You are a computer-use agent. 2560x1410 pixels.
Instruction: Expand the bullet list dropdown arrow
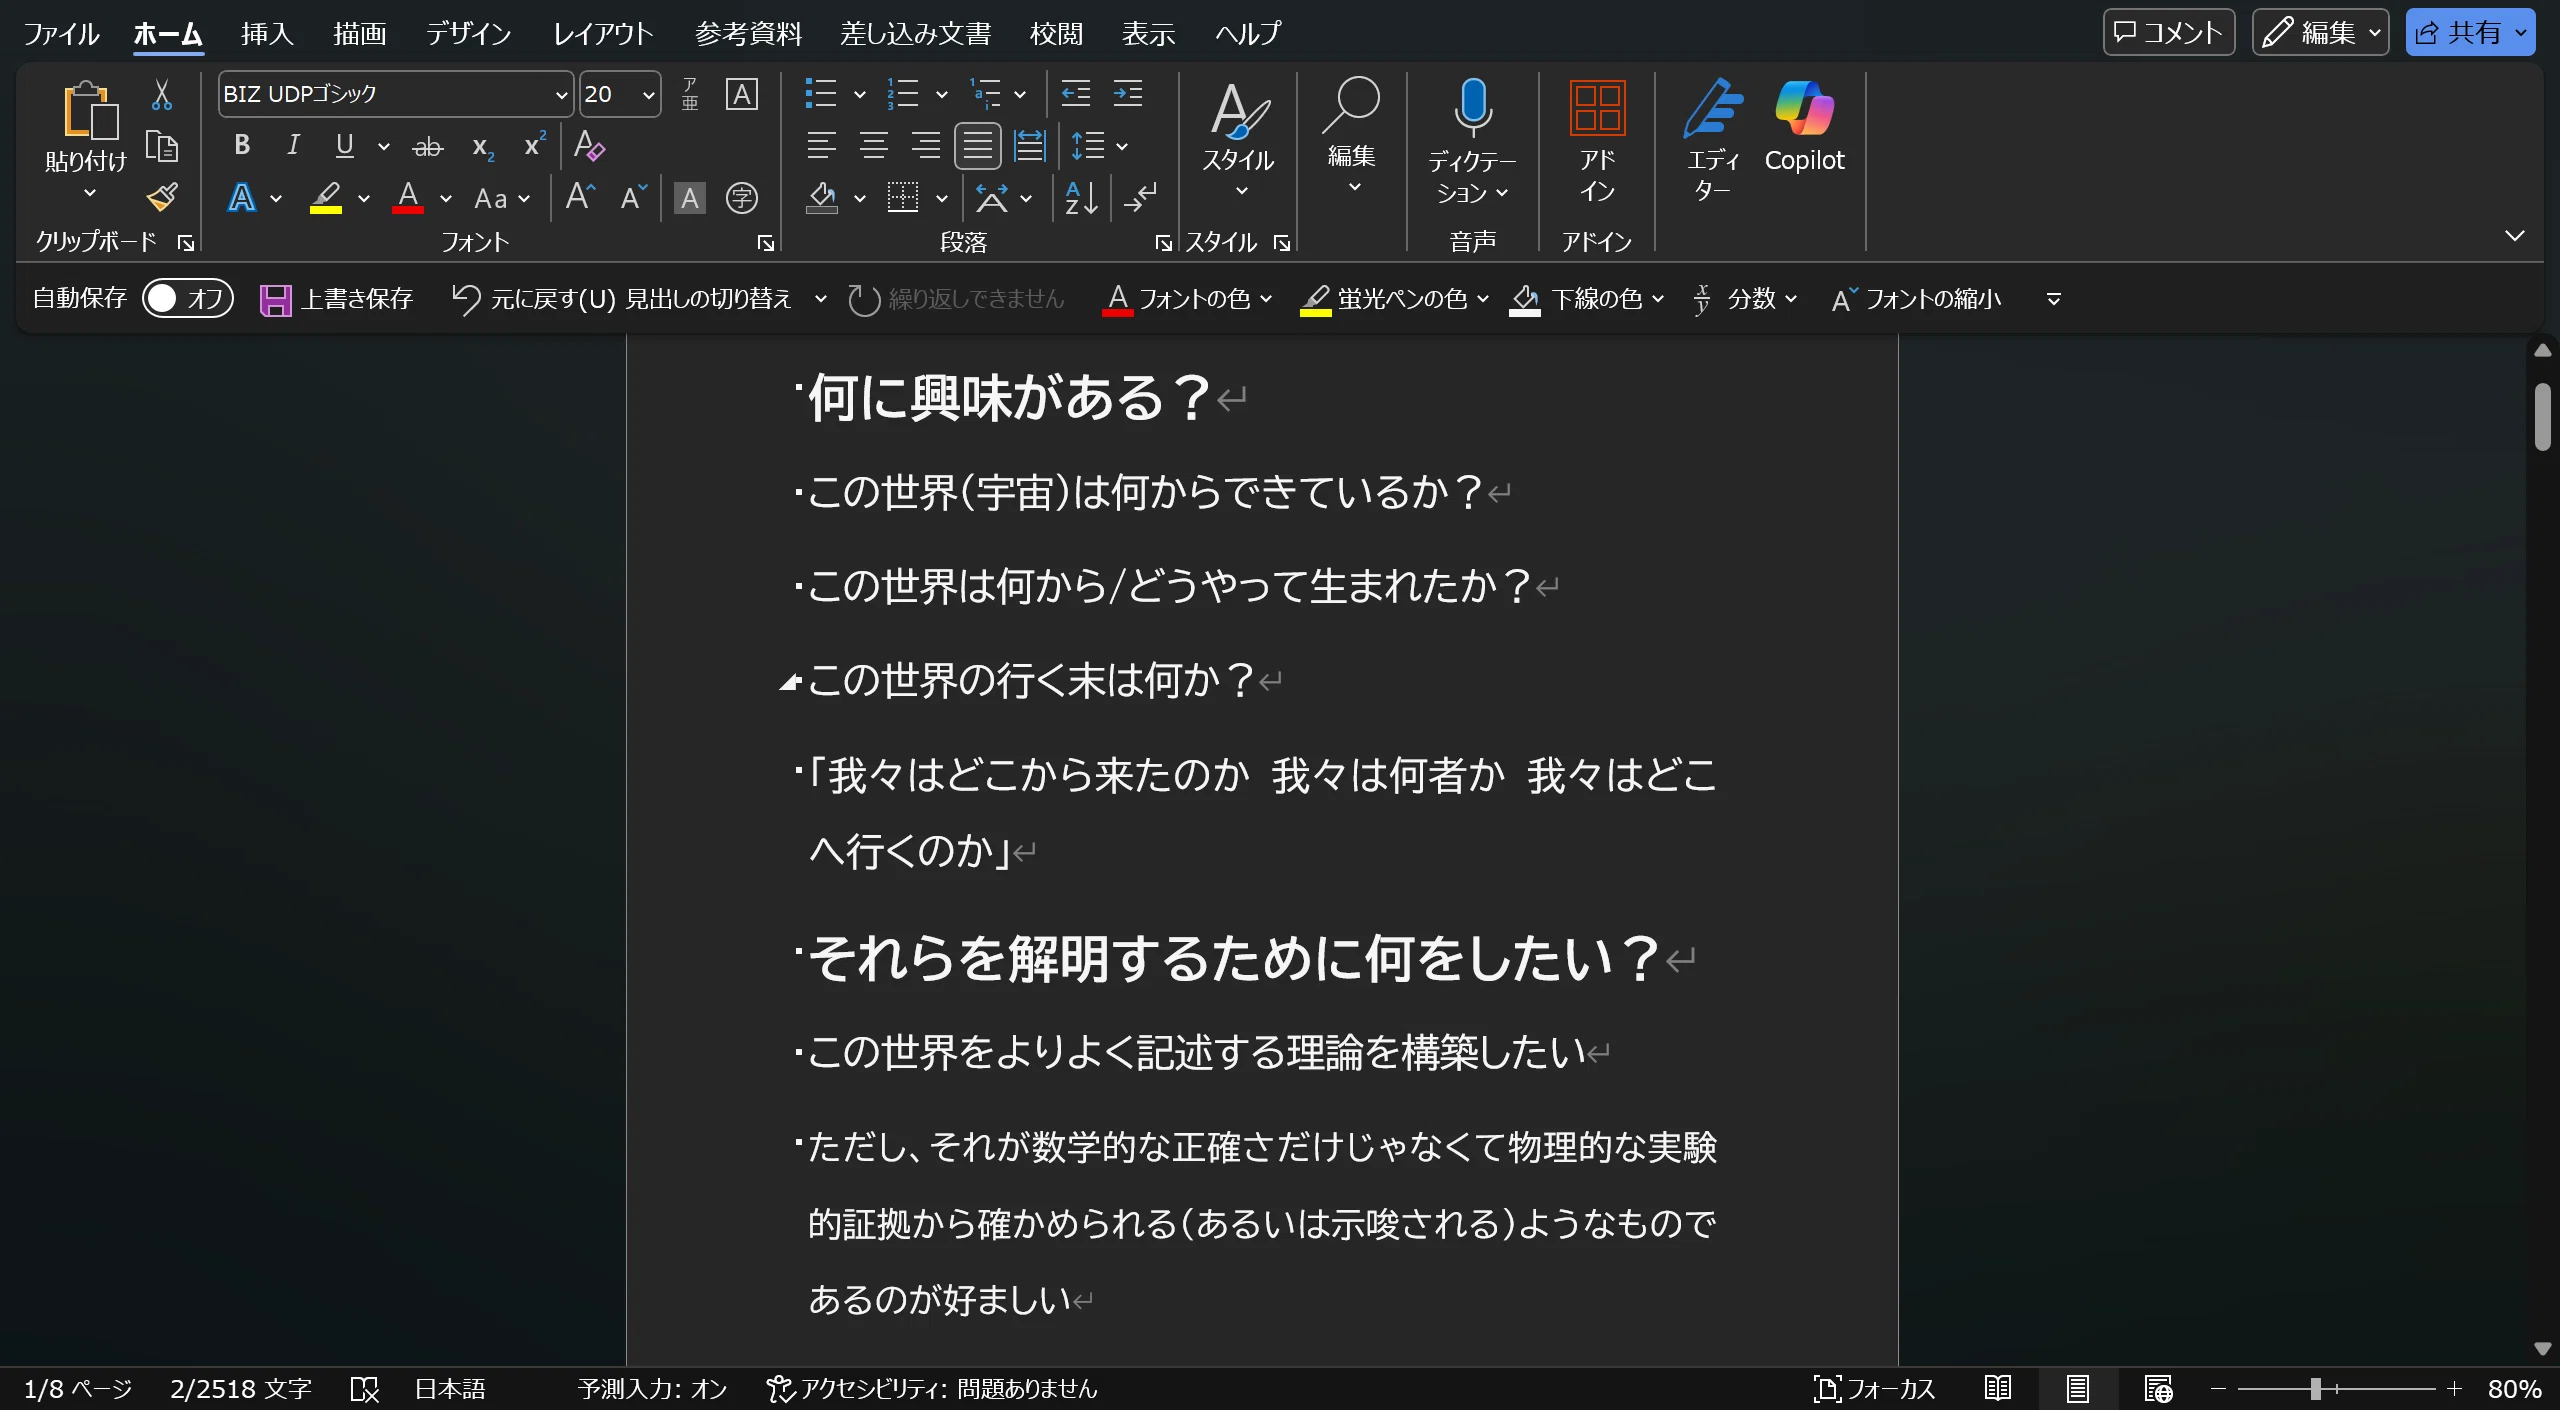859,95
